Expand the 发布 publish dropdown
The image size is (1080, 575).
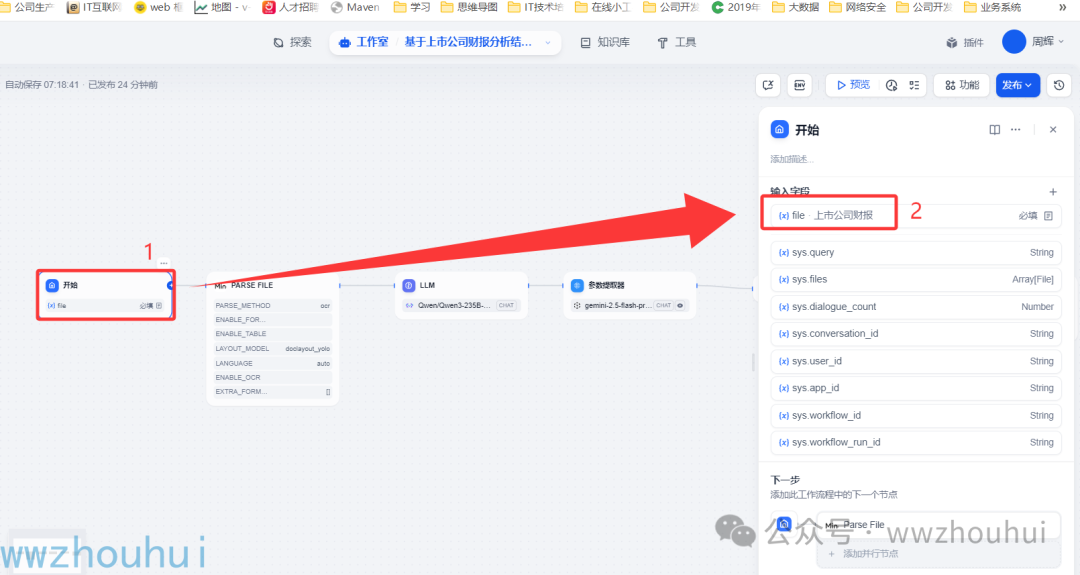click(1017, 85)
